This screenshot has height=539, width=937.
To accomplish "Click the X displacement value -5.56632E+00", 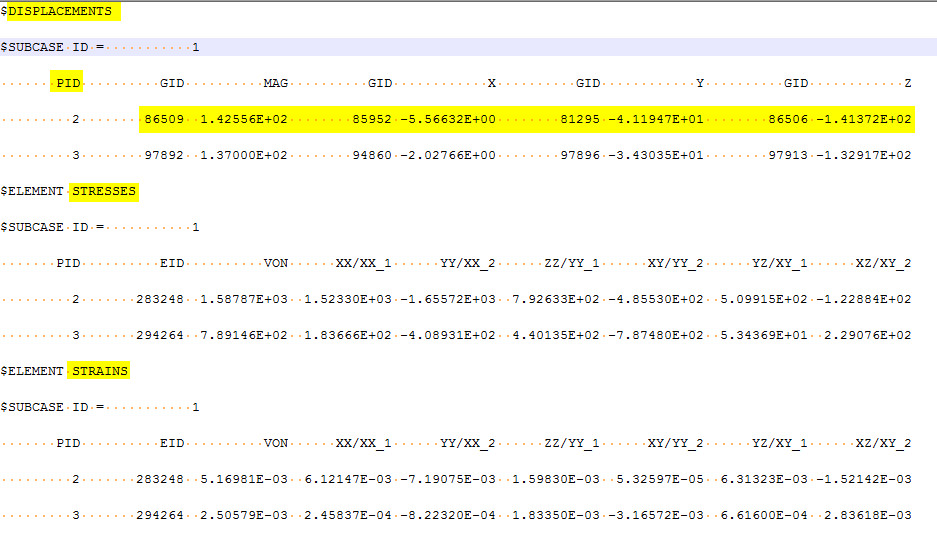I will click(448, 119).
